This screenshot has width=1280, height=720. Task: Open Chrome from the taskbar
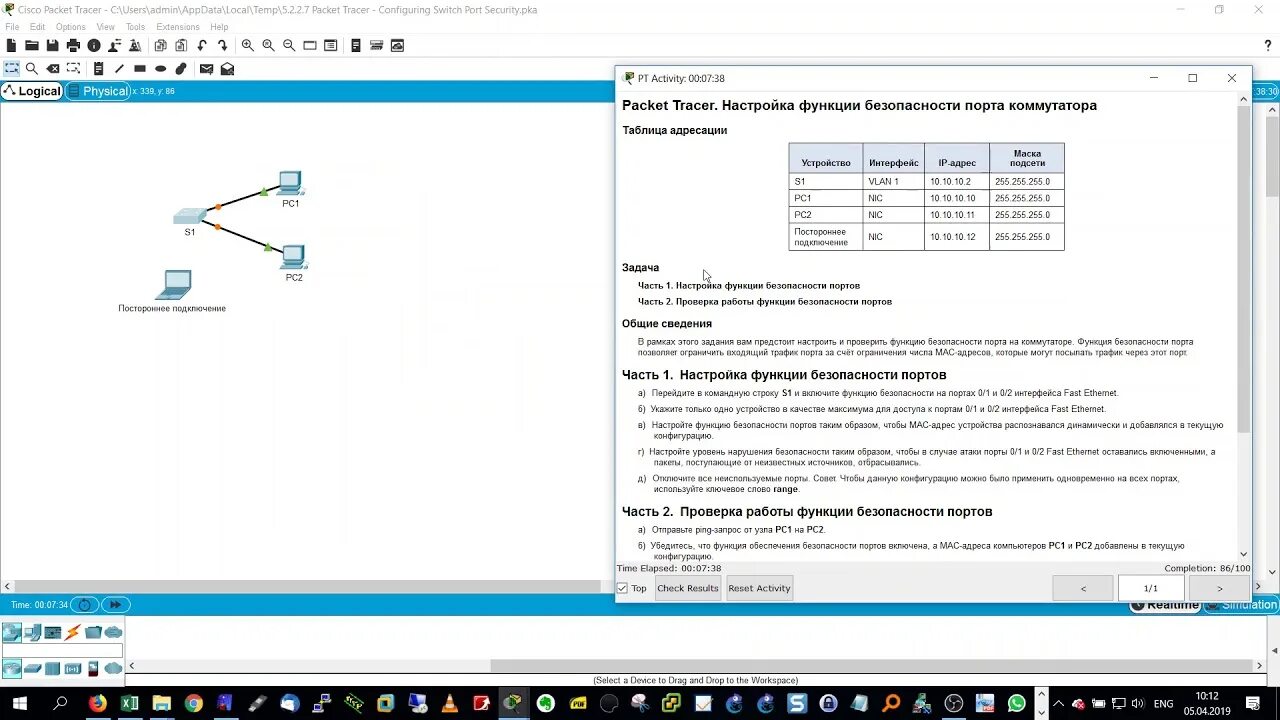click(193, 703)
